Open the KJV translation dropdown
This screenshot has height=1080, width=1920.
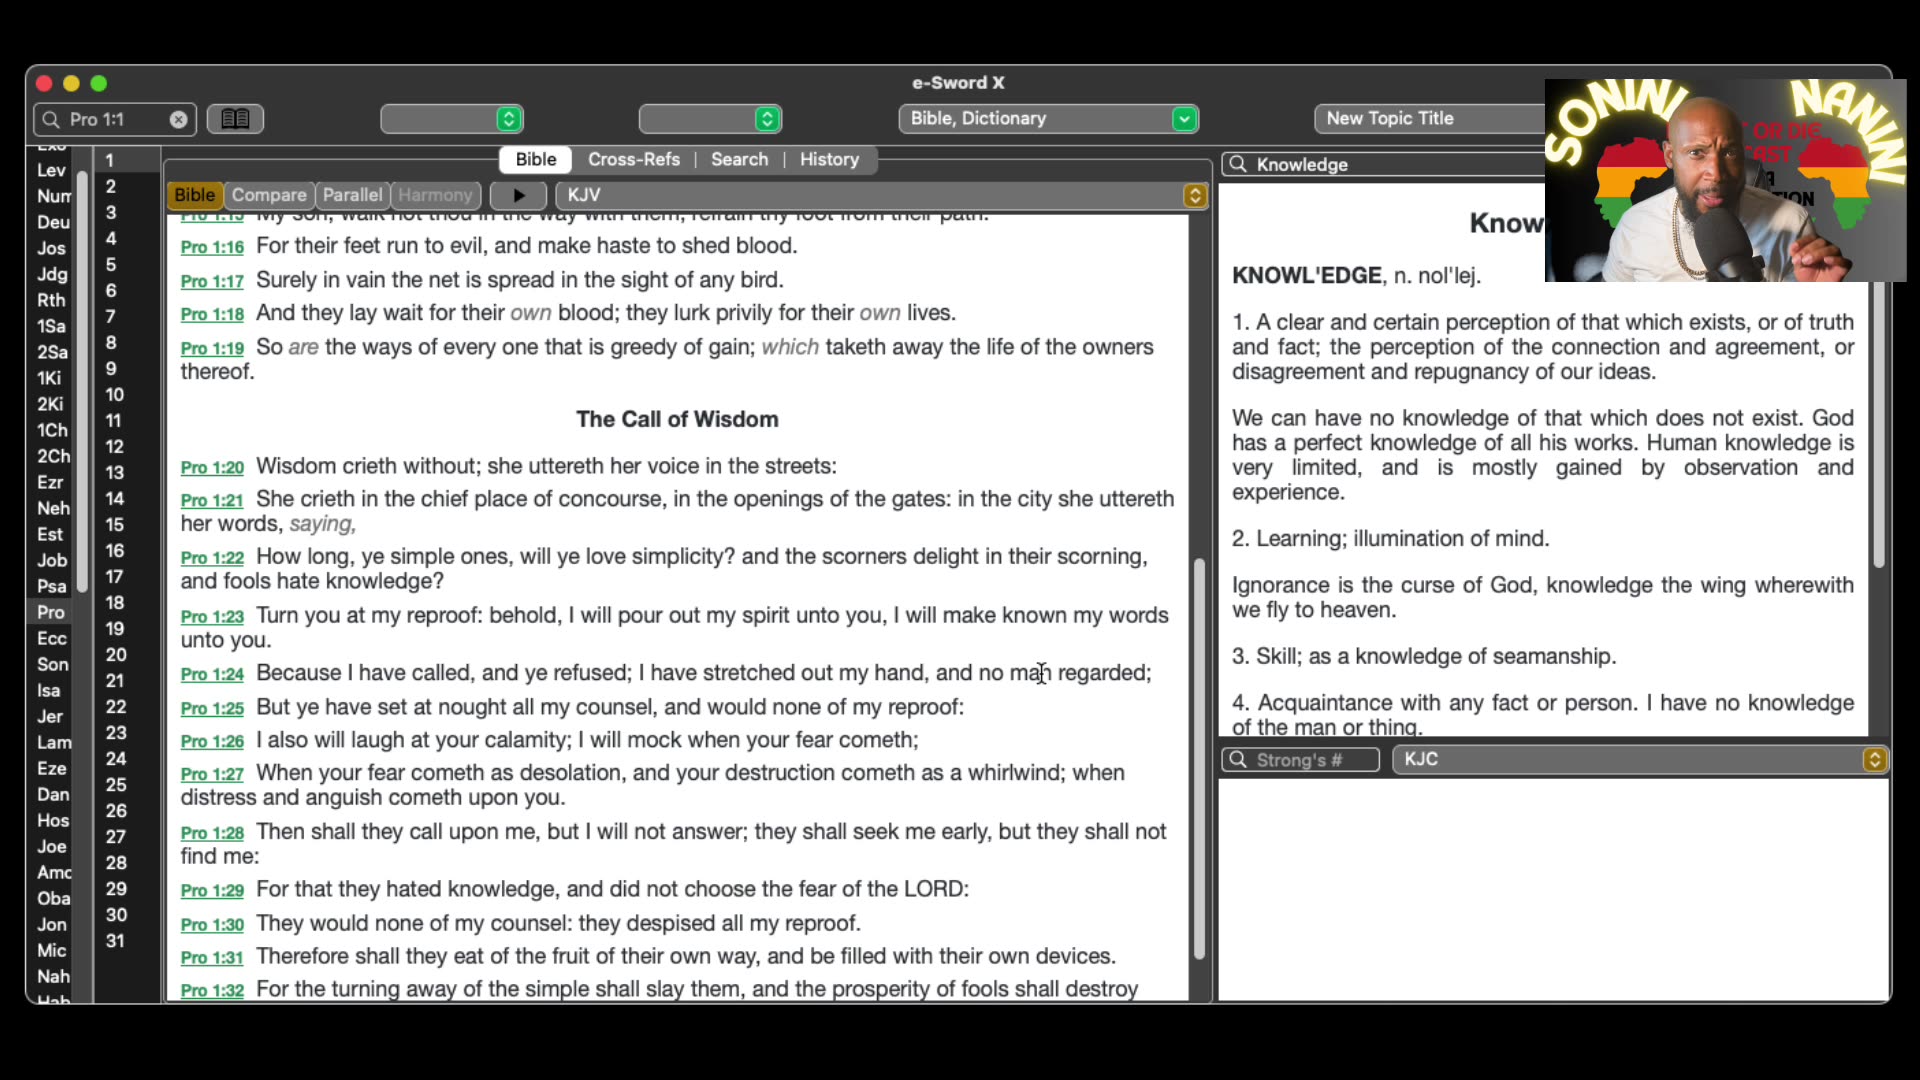click(1194, 196)
